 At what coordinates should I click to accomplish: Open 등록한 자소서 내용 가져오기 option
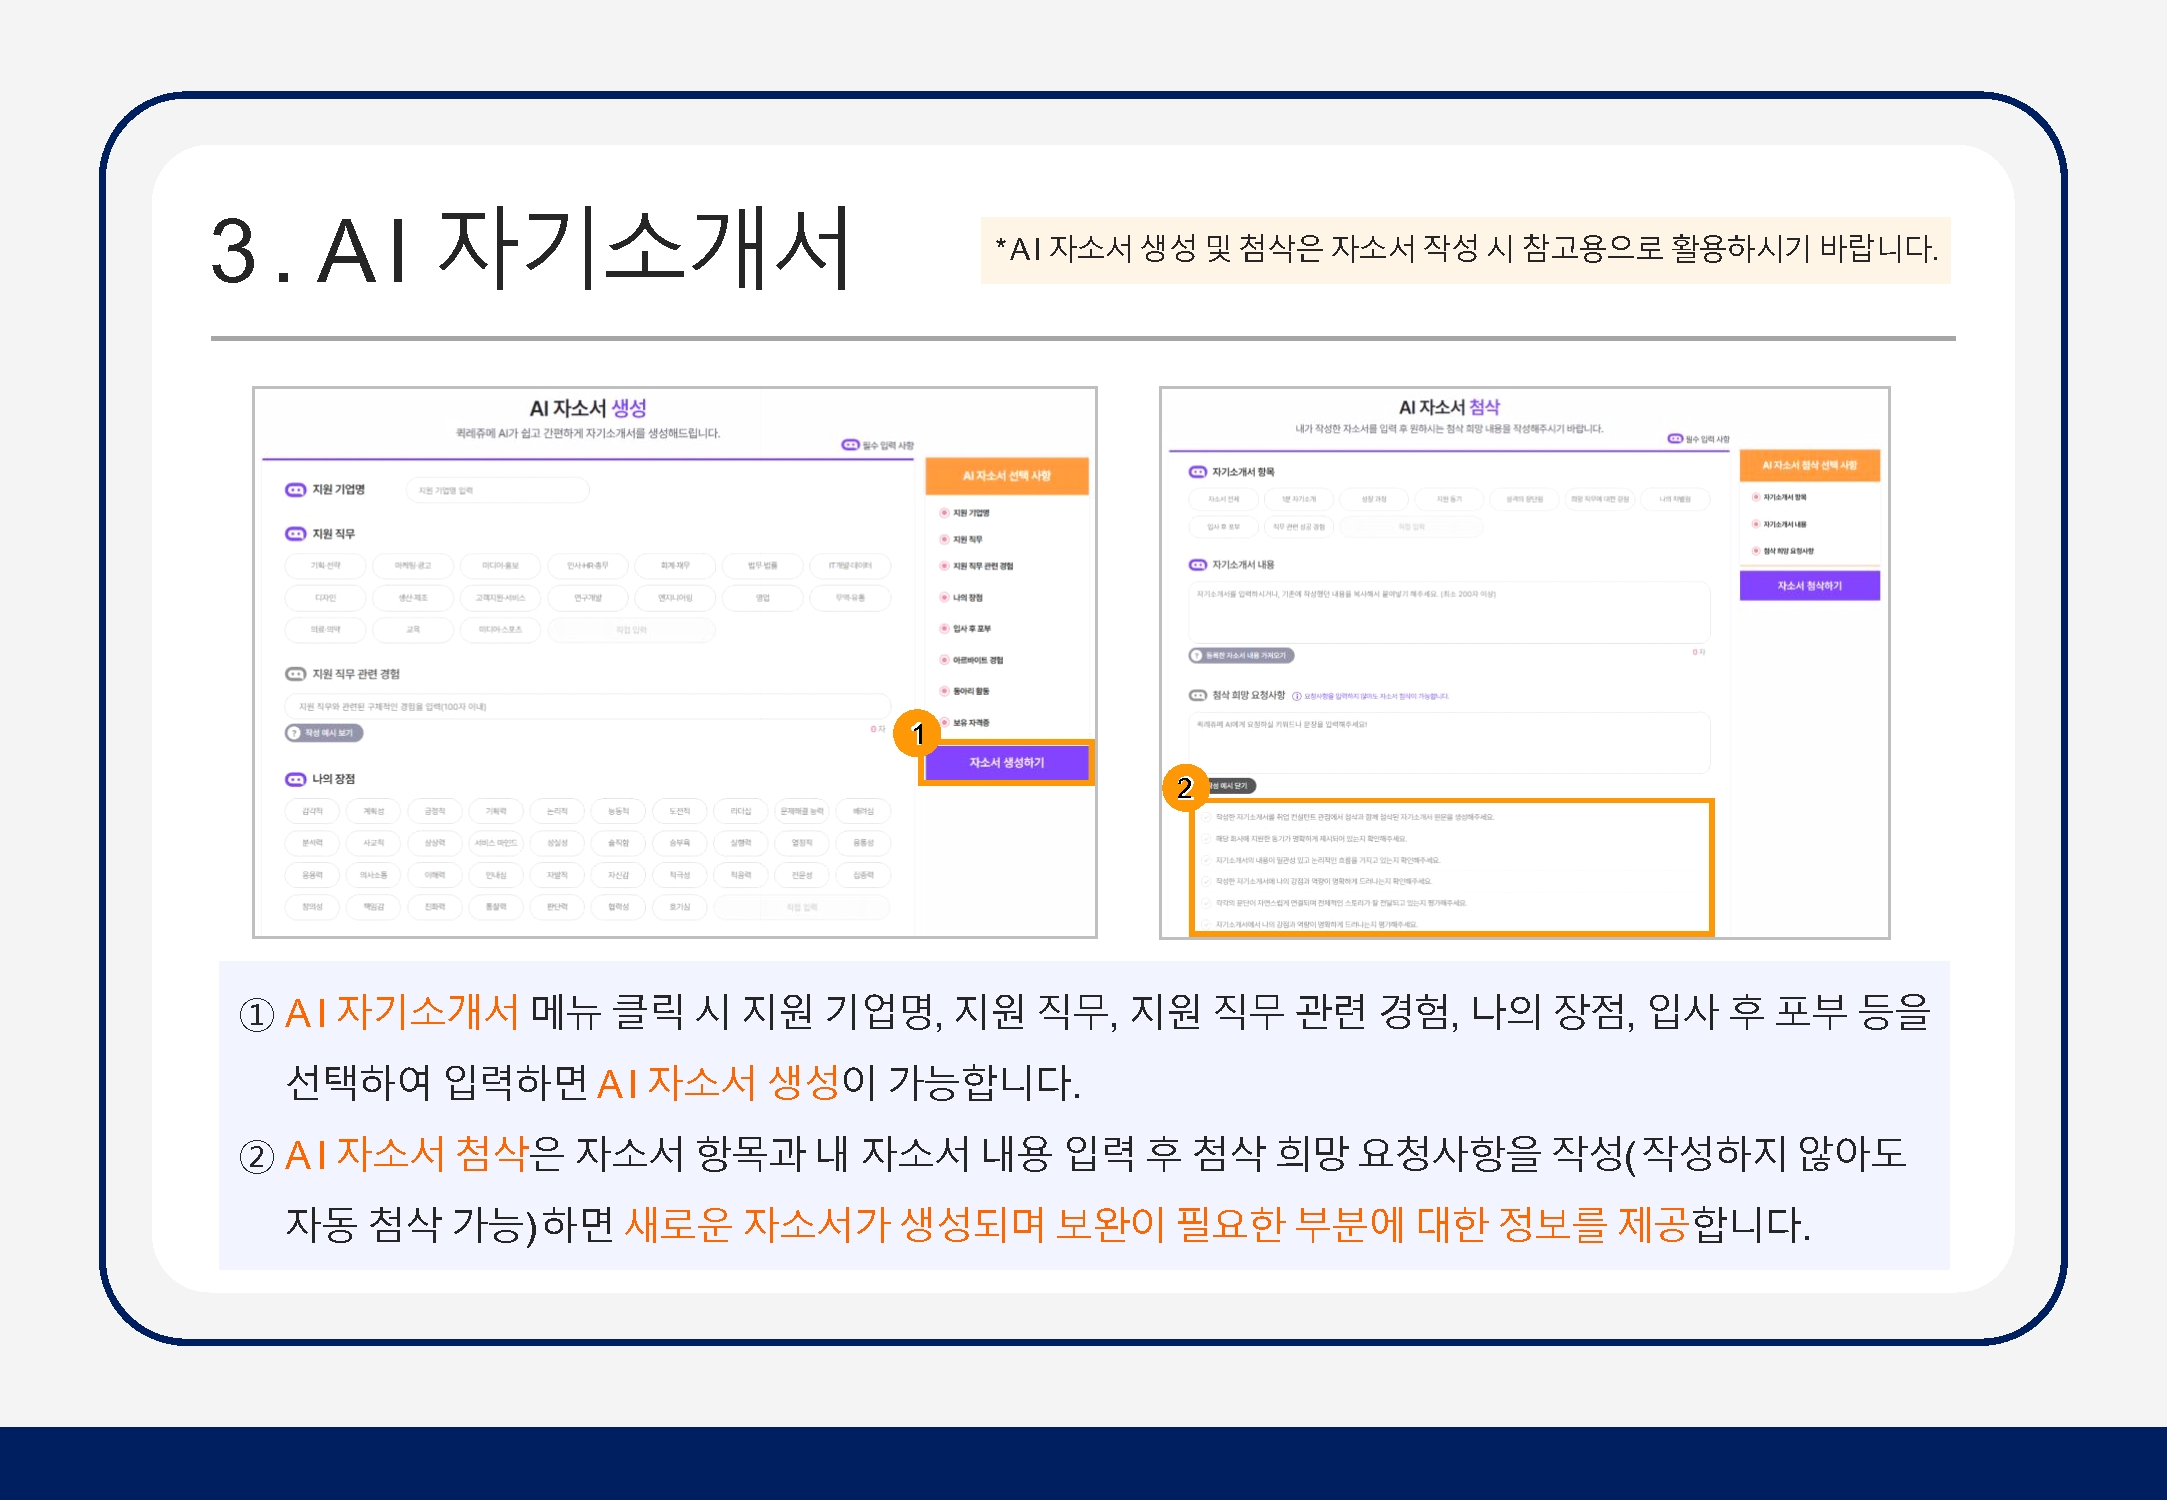[x=1241, y=656]
